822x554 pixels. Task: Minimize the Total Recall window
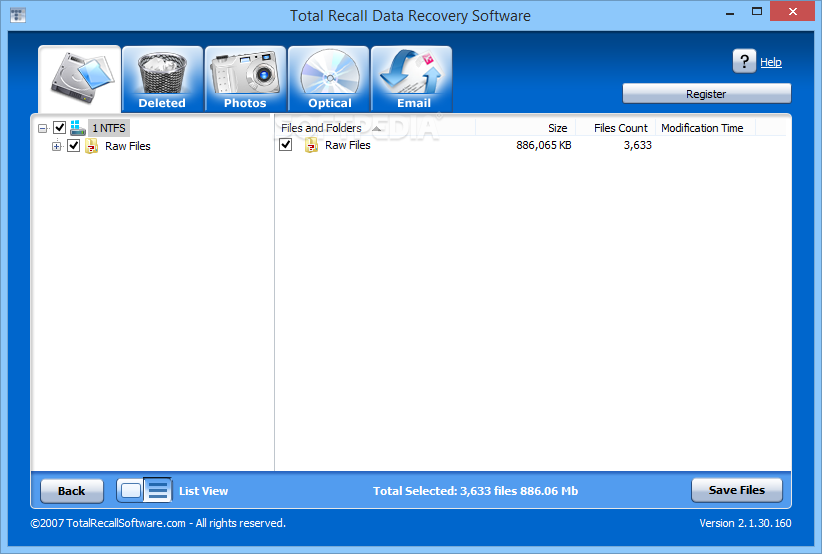tap(730, 13)
